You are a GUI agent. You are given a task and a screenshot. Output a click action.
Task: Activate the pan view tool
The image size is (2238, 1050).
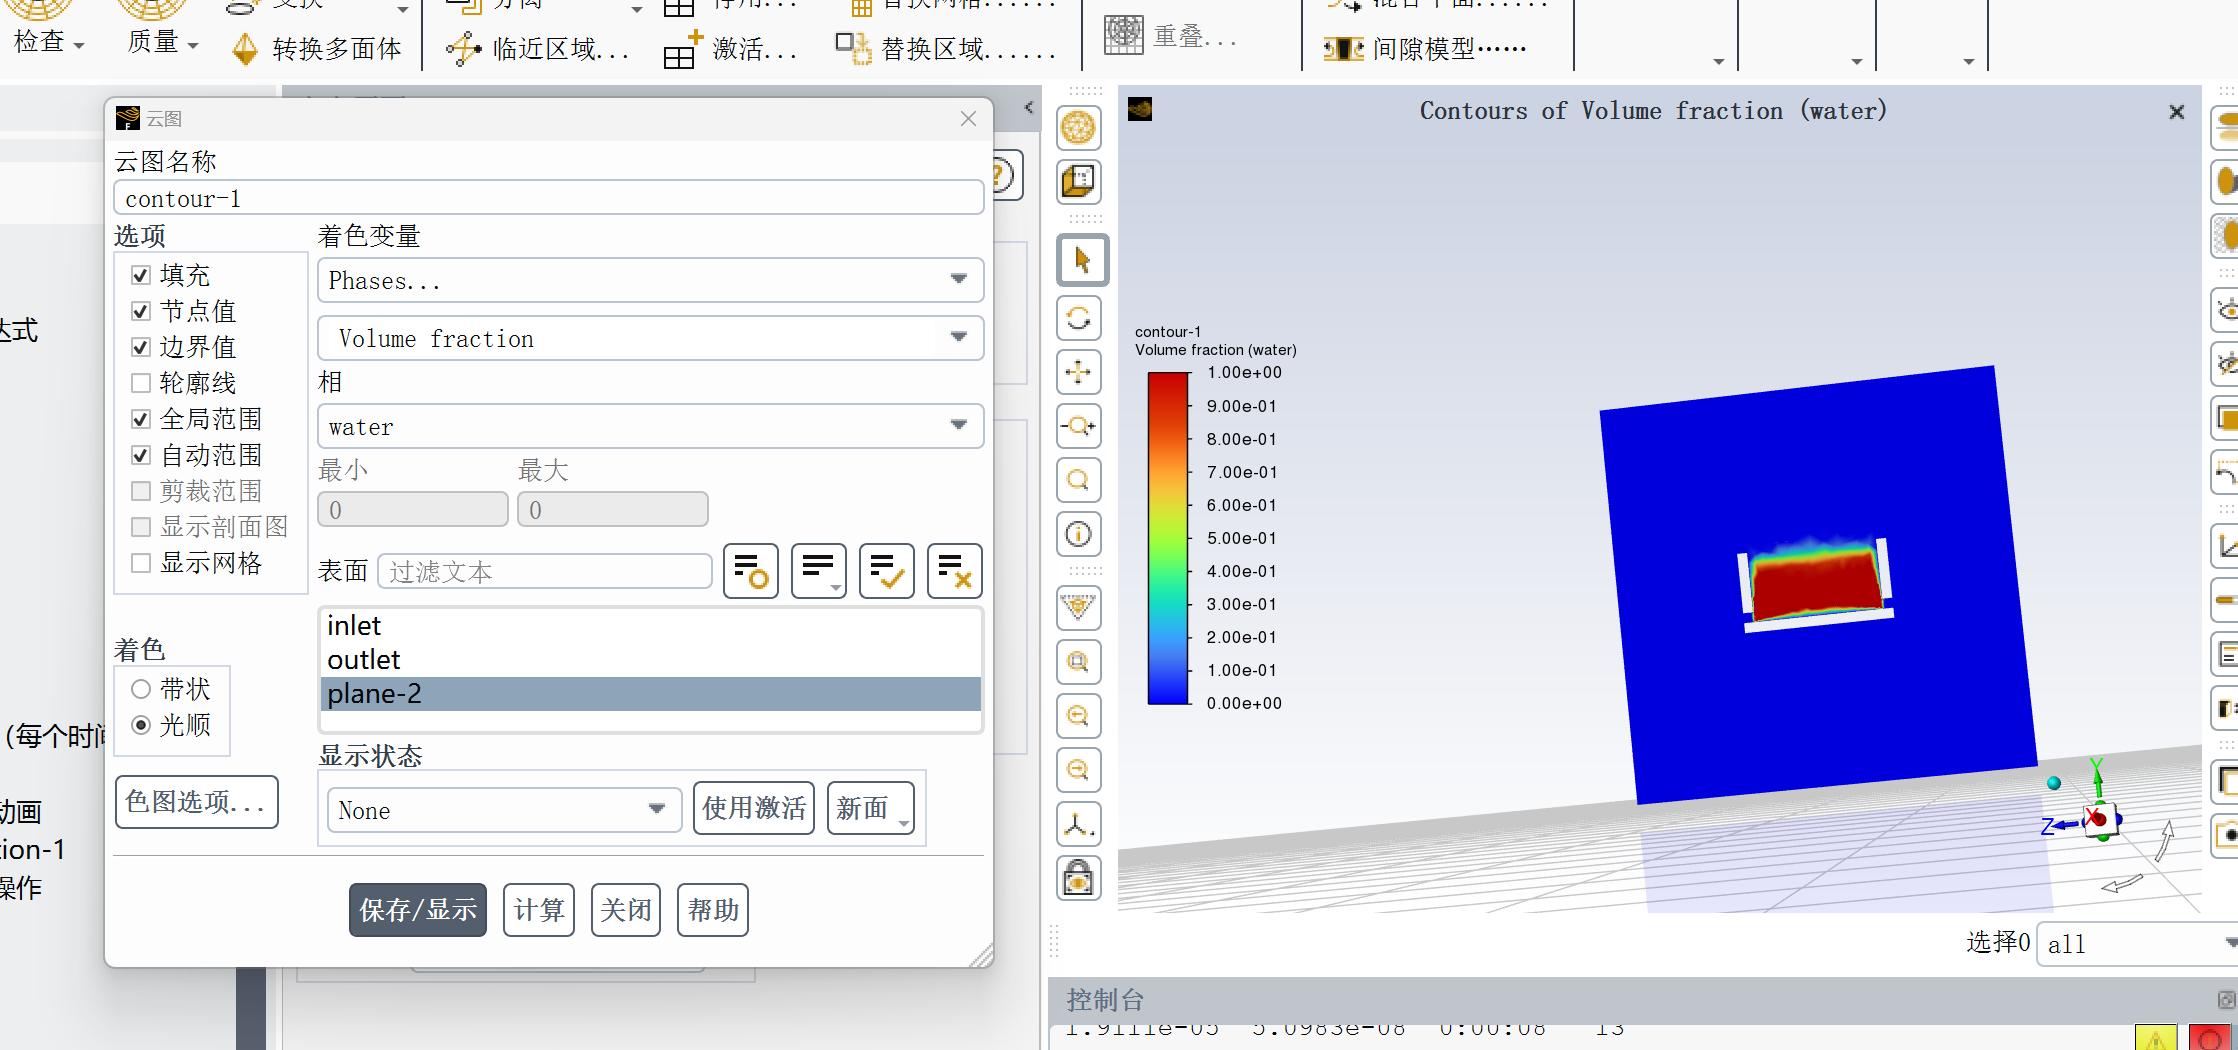click(1078, 373)
